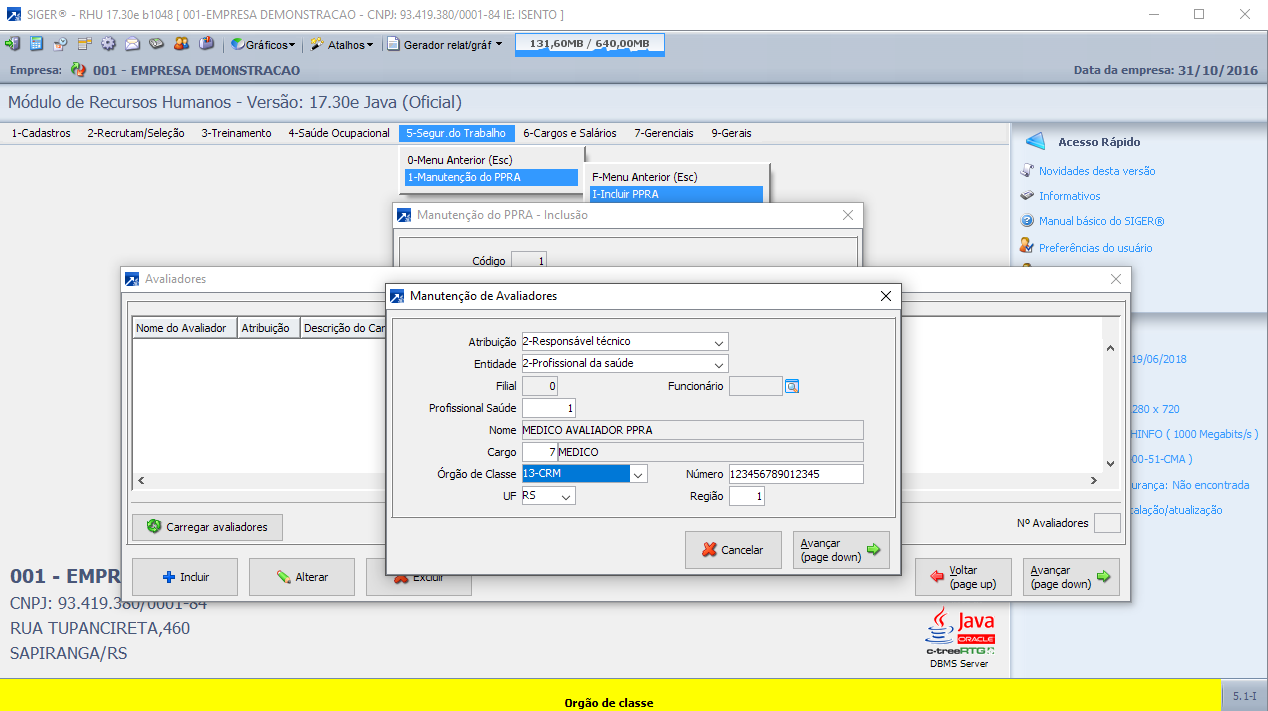Image resolution: width=1268 pixels, height=711 pixels.
Task: Select 0-Menu Anterior (Esc) submenu entry
Action: click(491, 159)
